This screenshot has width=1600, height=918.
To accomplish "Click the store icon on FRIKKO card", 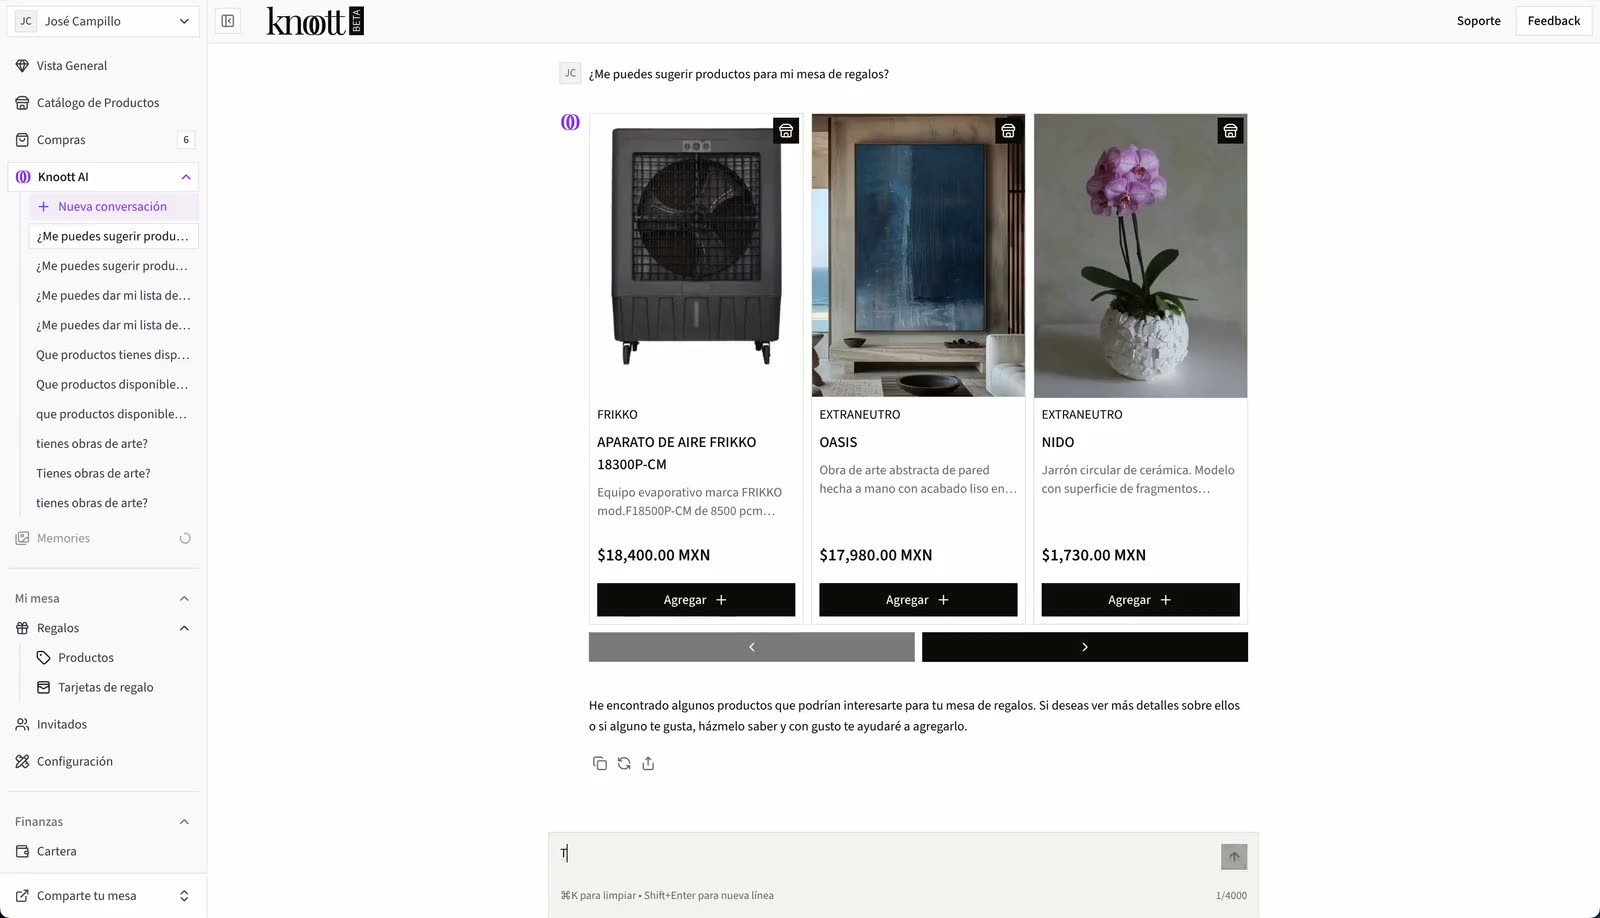I will point(786,131).
